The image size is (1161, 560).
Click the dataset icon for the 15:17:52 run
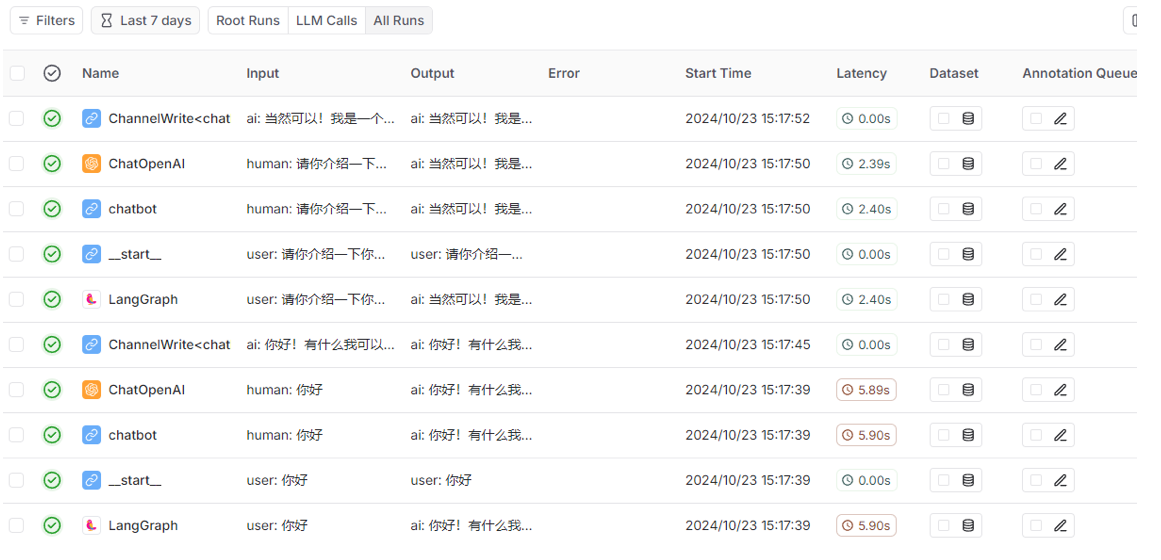pyautogui.click(x=968, y=119)
